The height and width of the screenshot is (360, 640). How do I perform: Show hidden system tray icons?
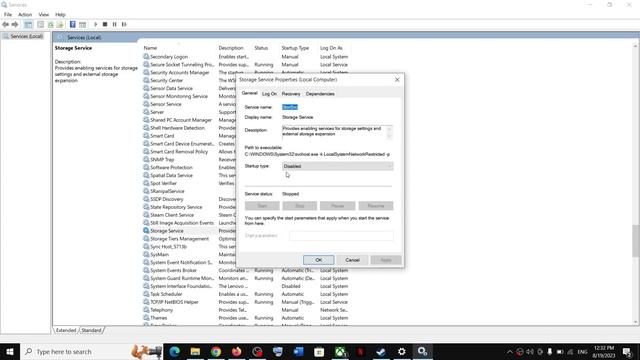coord(509,351)
